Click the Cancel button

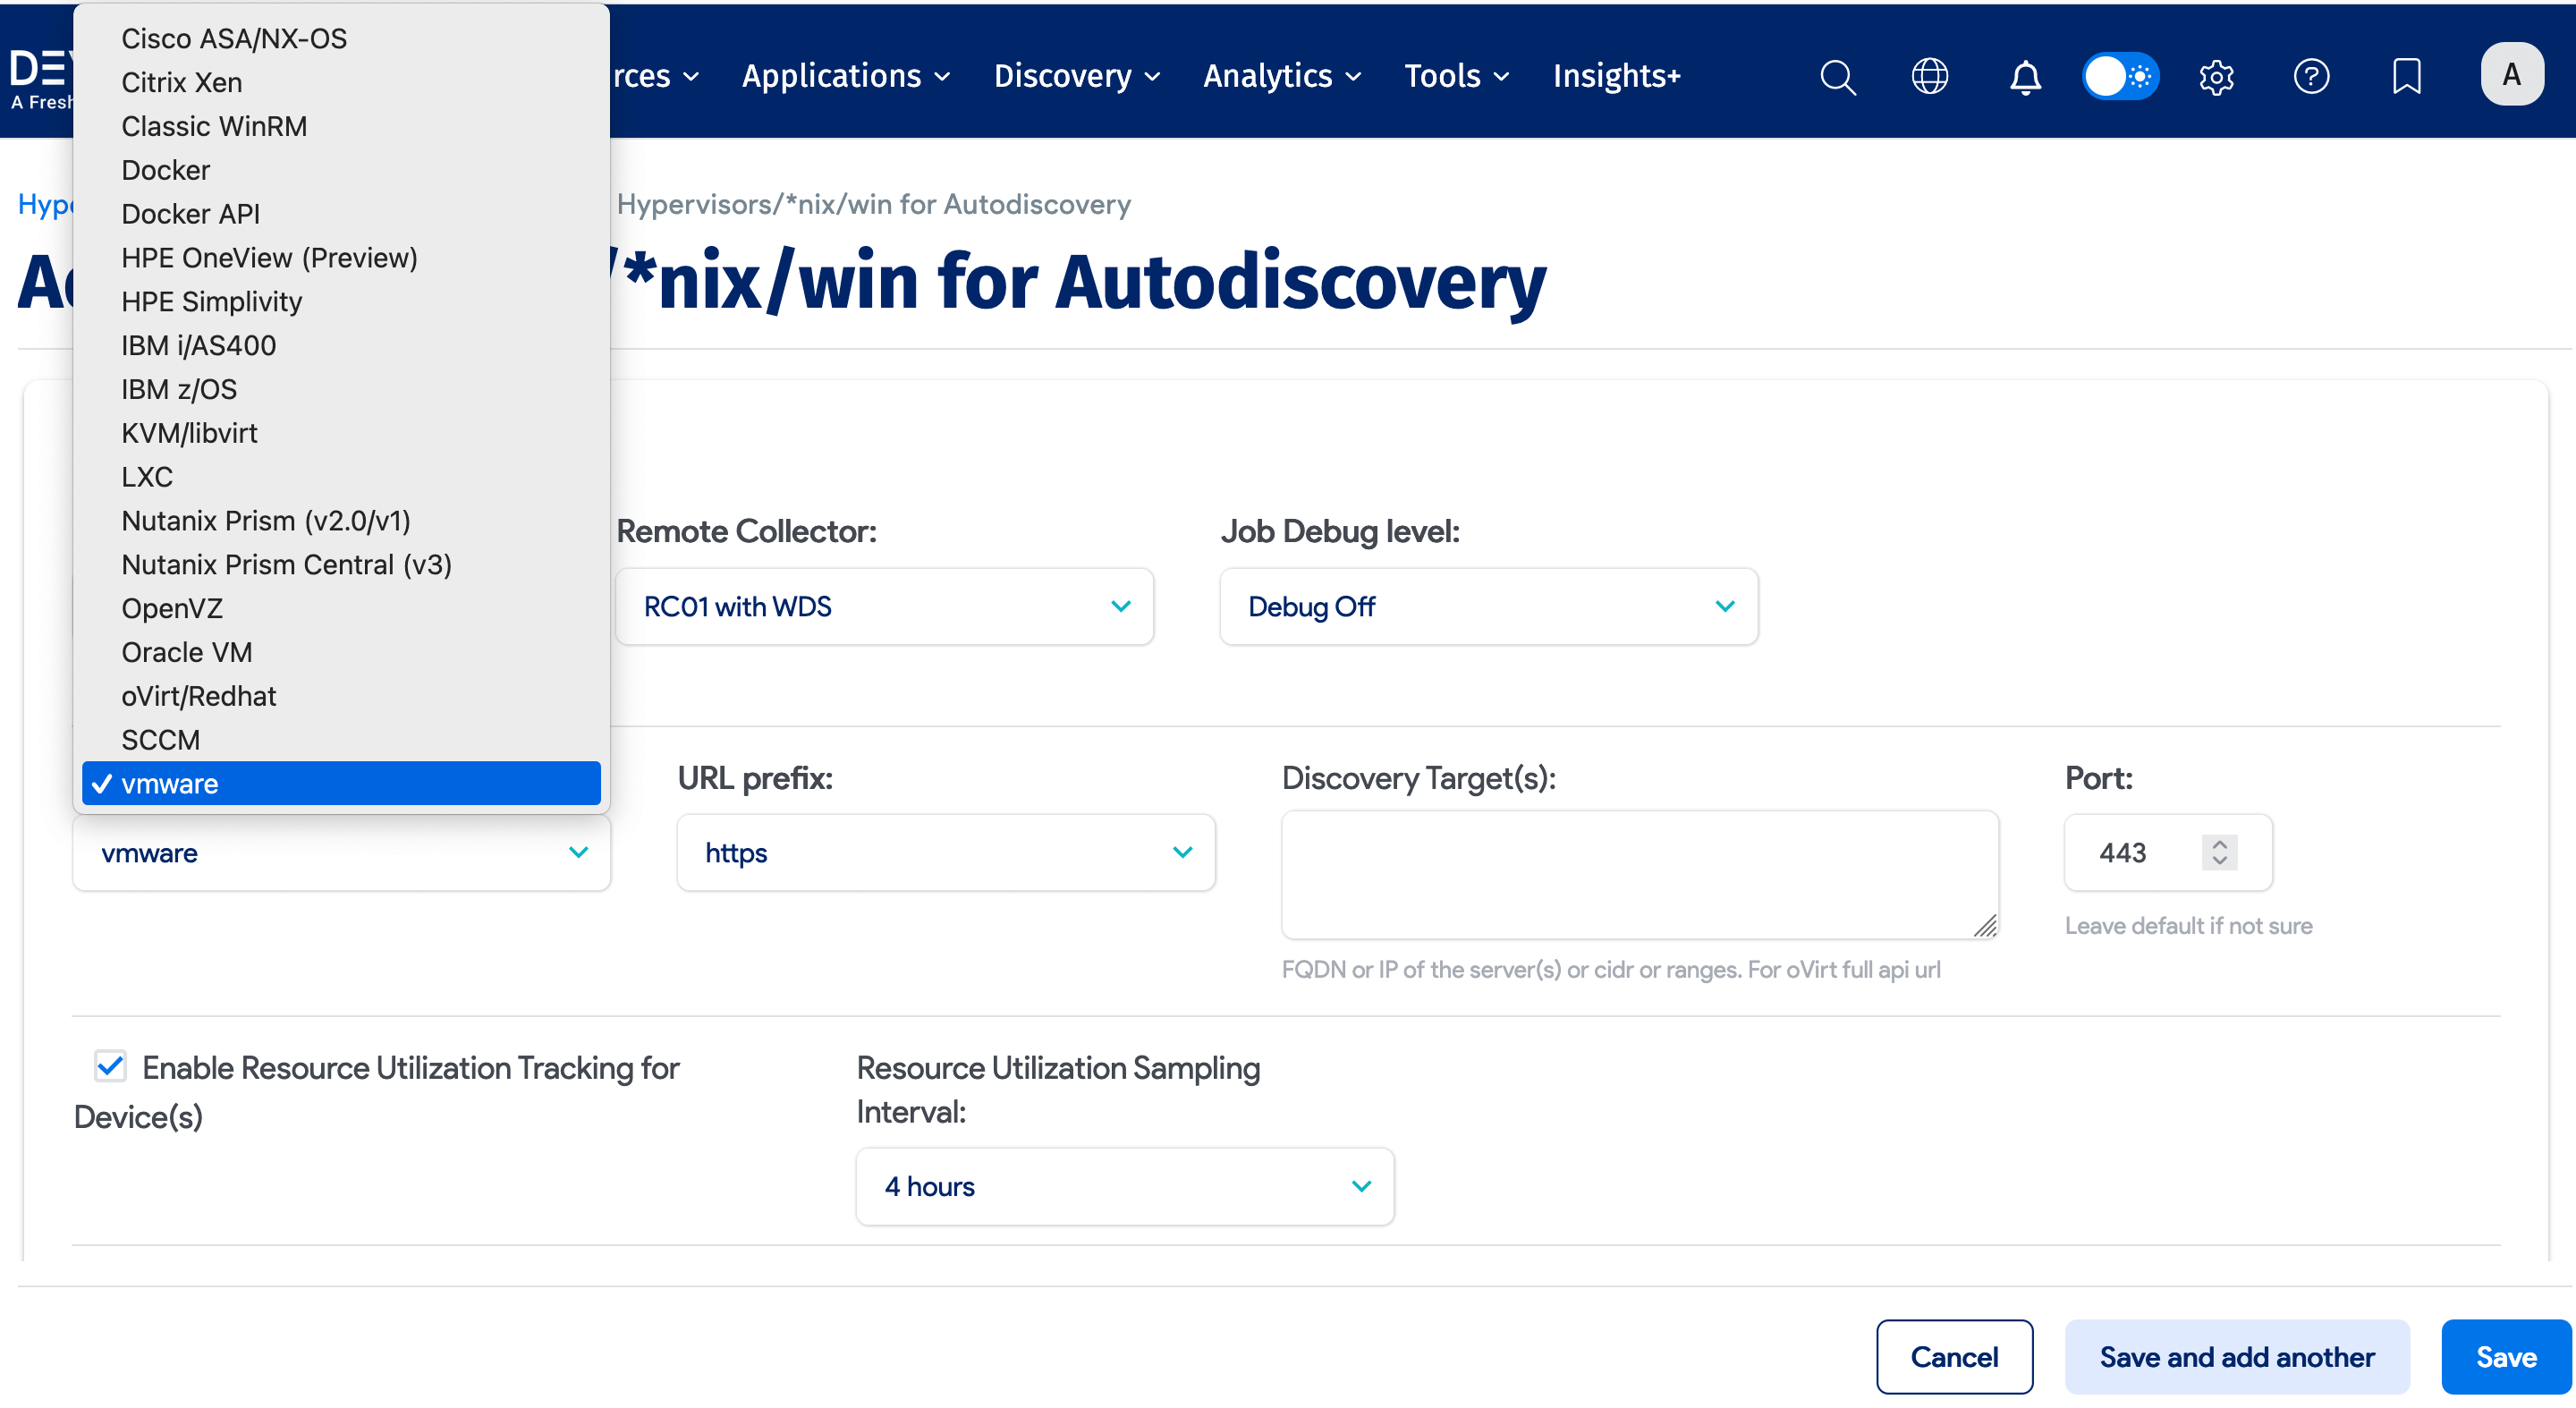(x=1953, y=1356)
